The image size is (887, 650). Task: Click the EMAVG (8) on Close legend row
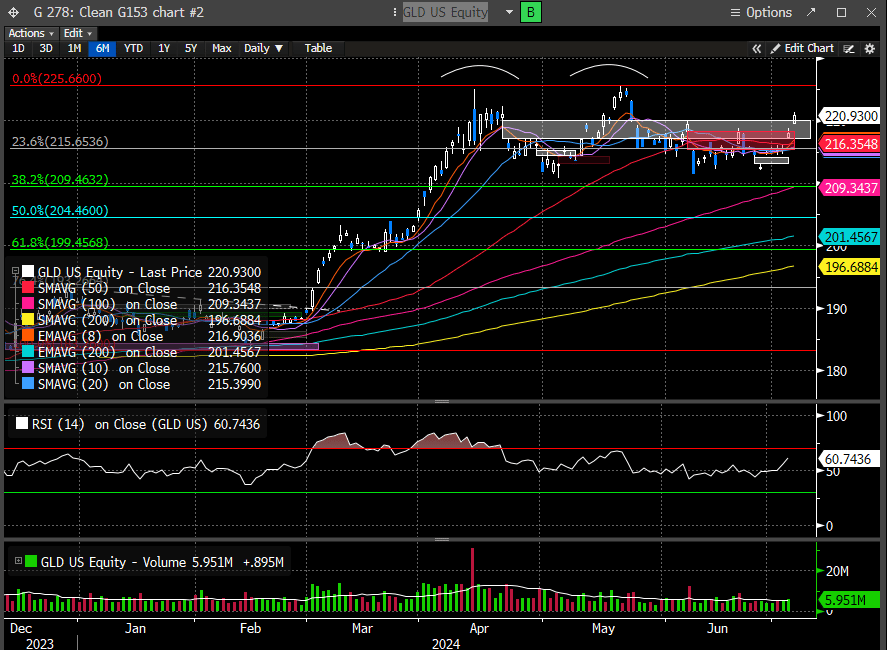pos(141,336)
